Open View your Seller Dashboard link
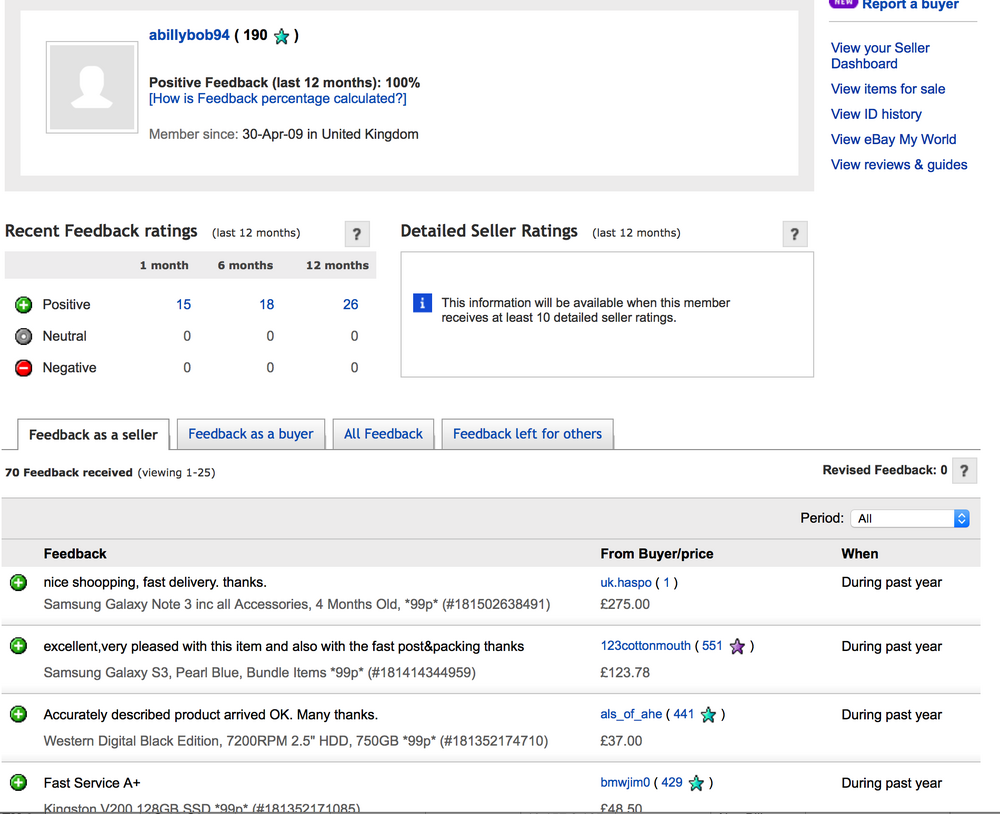 (x=880, y=56)
